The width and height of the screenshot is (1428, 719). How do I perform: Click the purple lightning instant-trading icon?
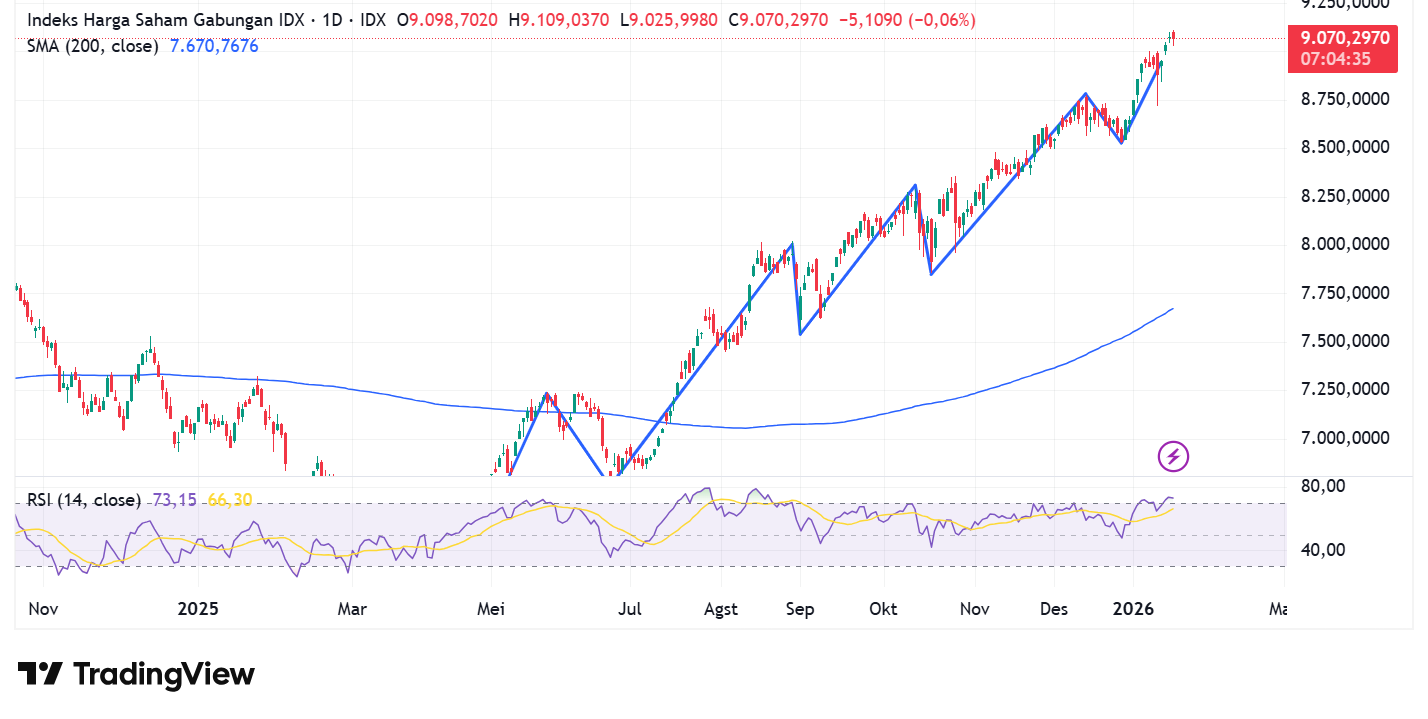(1171, 458)
